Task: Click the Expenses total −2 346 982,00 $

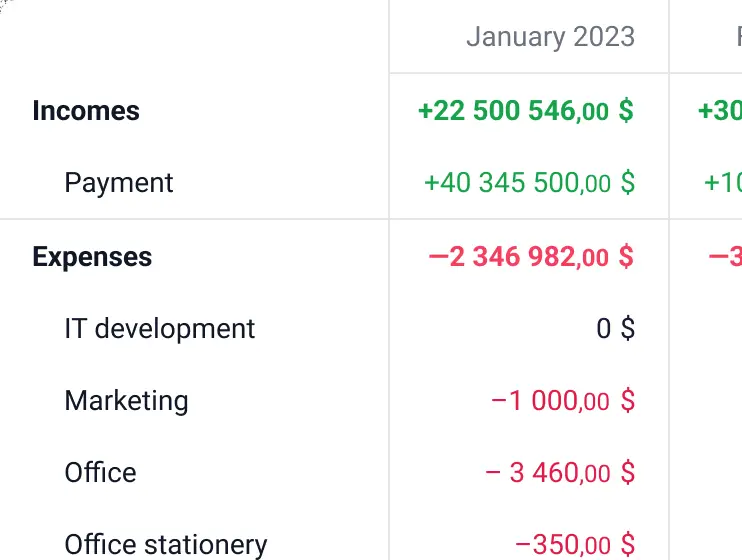Action: [531, 257]
